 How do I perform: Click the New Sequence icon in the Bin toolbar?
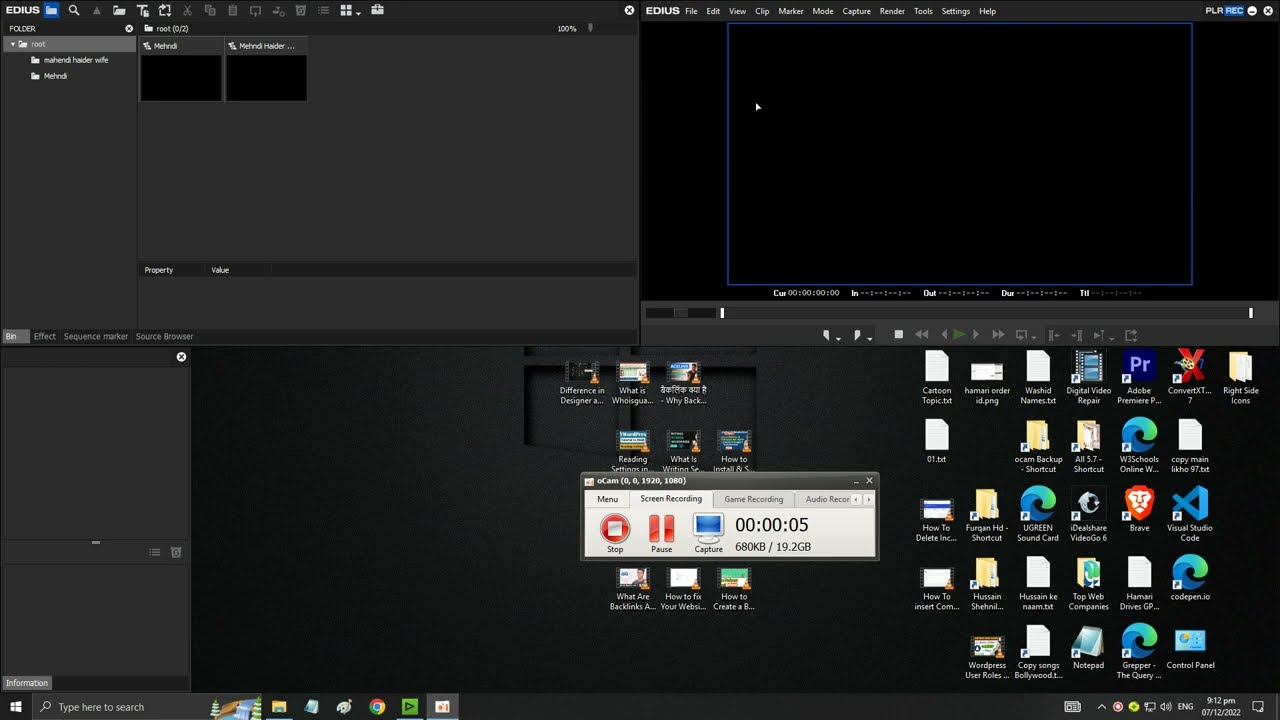(164, 10)
